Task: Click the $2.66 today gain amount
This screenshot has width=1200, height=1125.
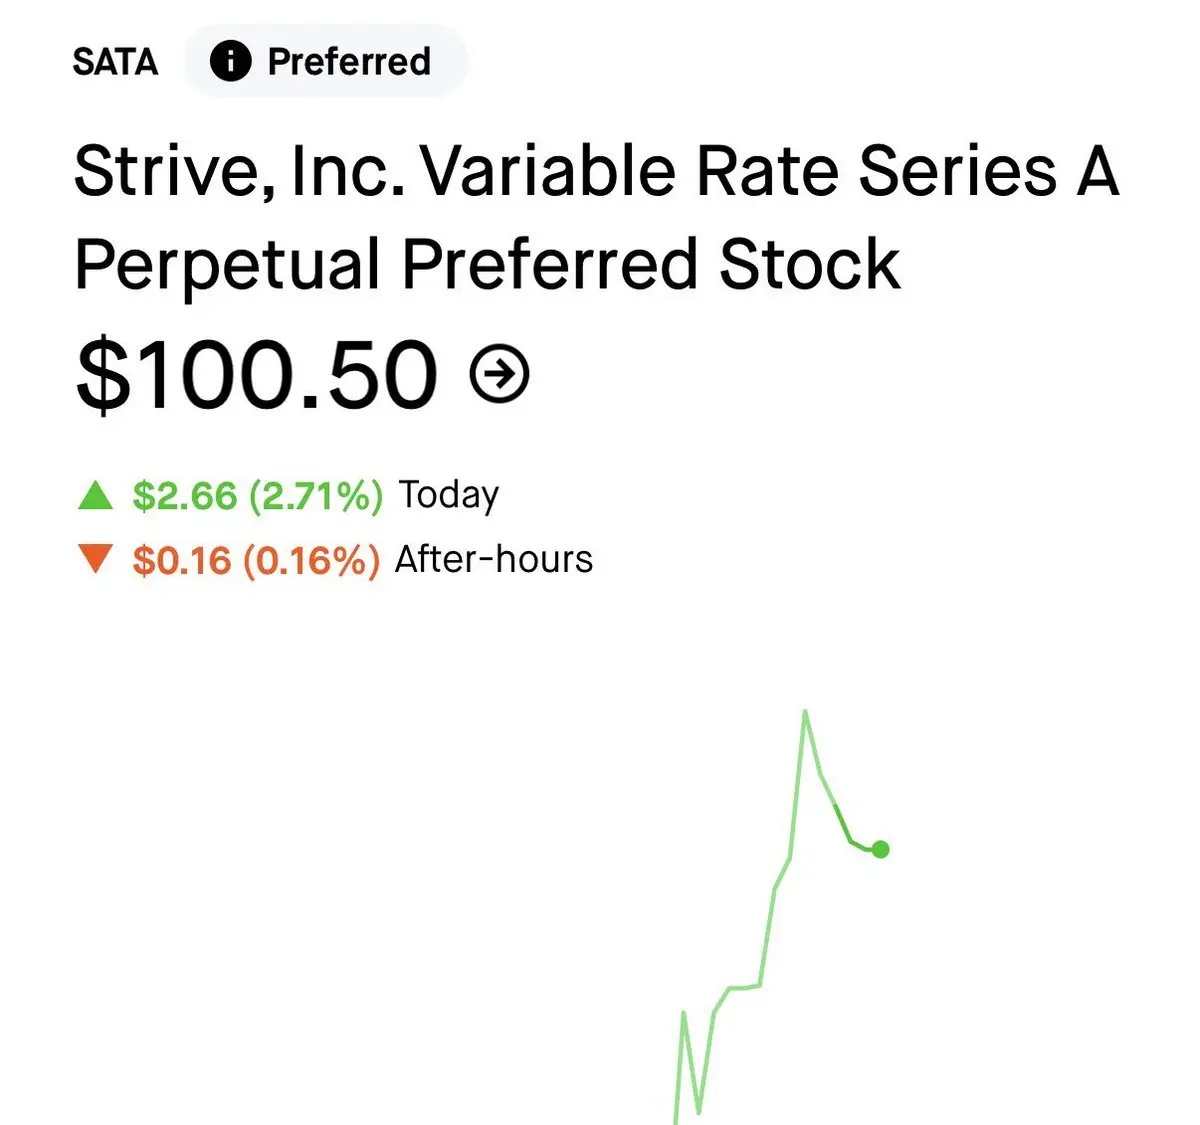Action: coord(185,496)
